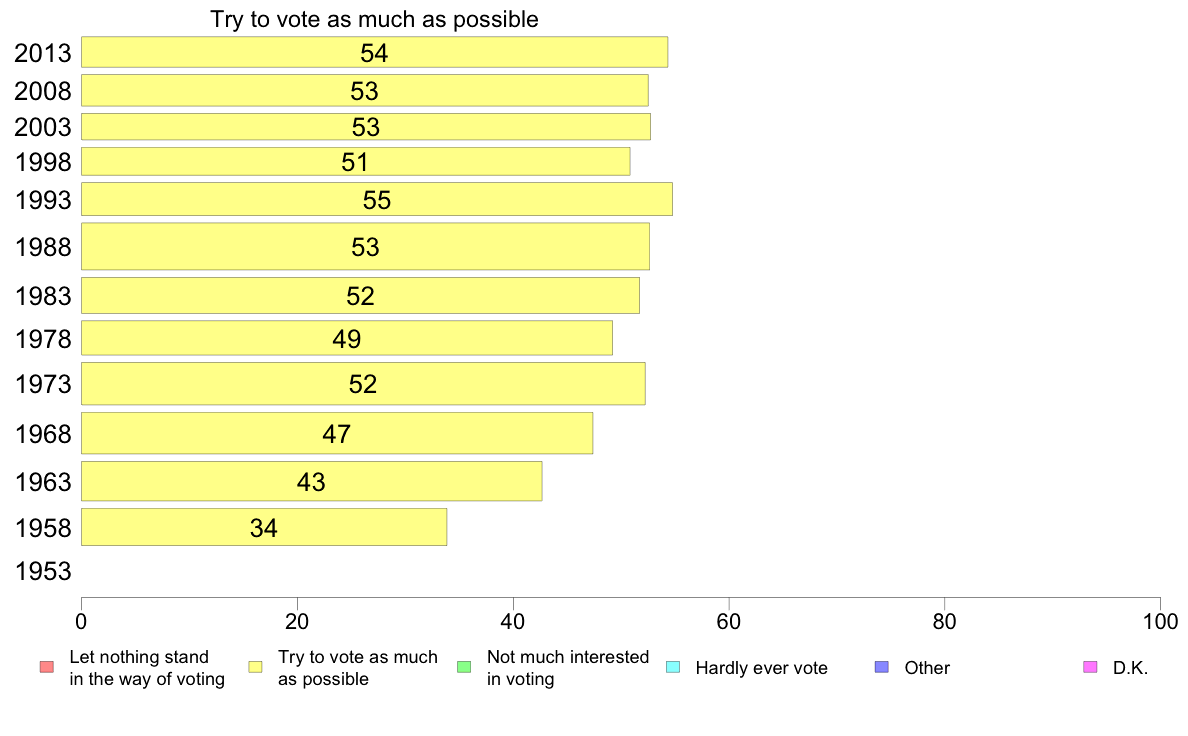Select the 1958 bar showing 34

click(264, 528)
